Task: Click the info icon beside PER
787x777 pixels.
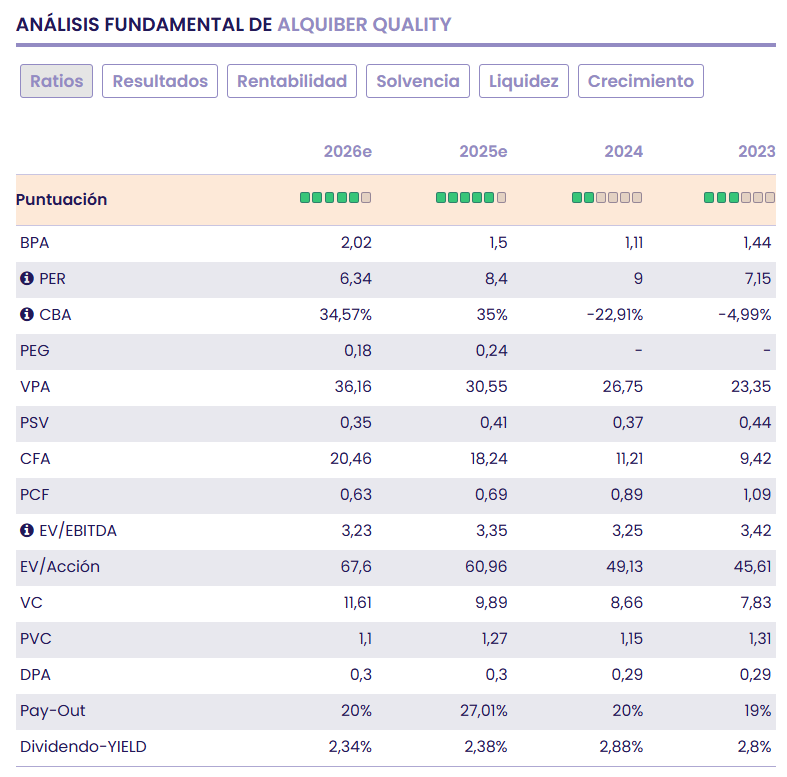Action: pyautogui.click(x=27, y=279)
